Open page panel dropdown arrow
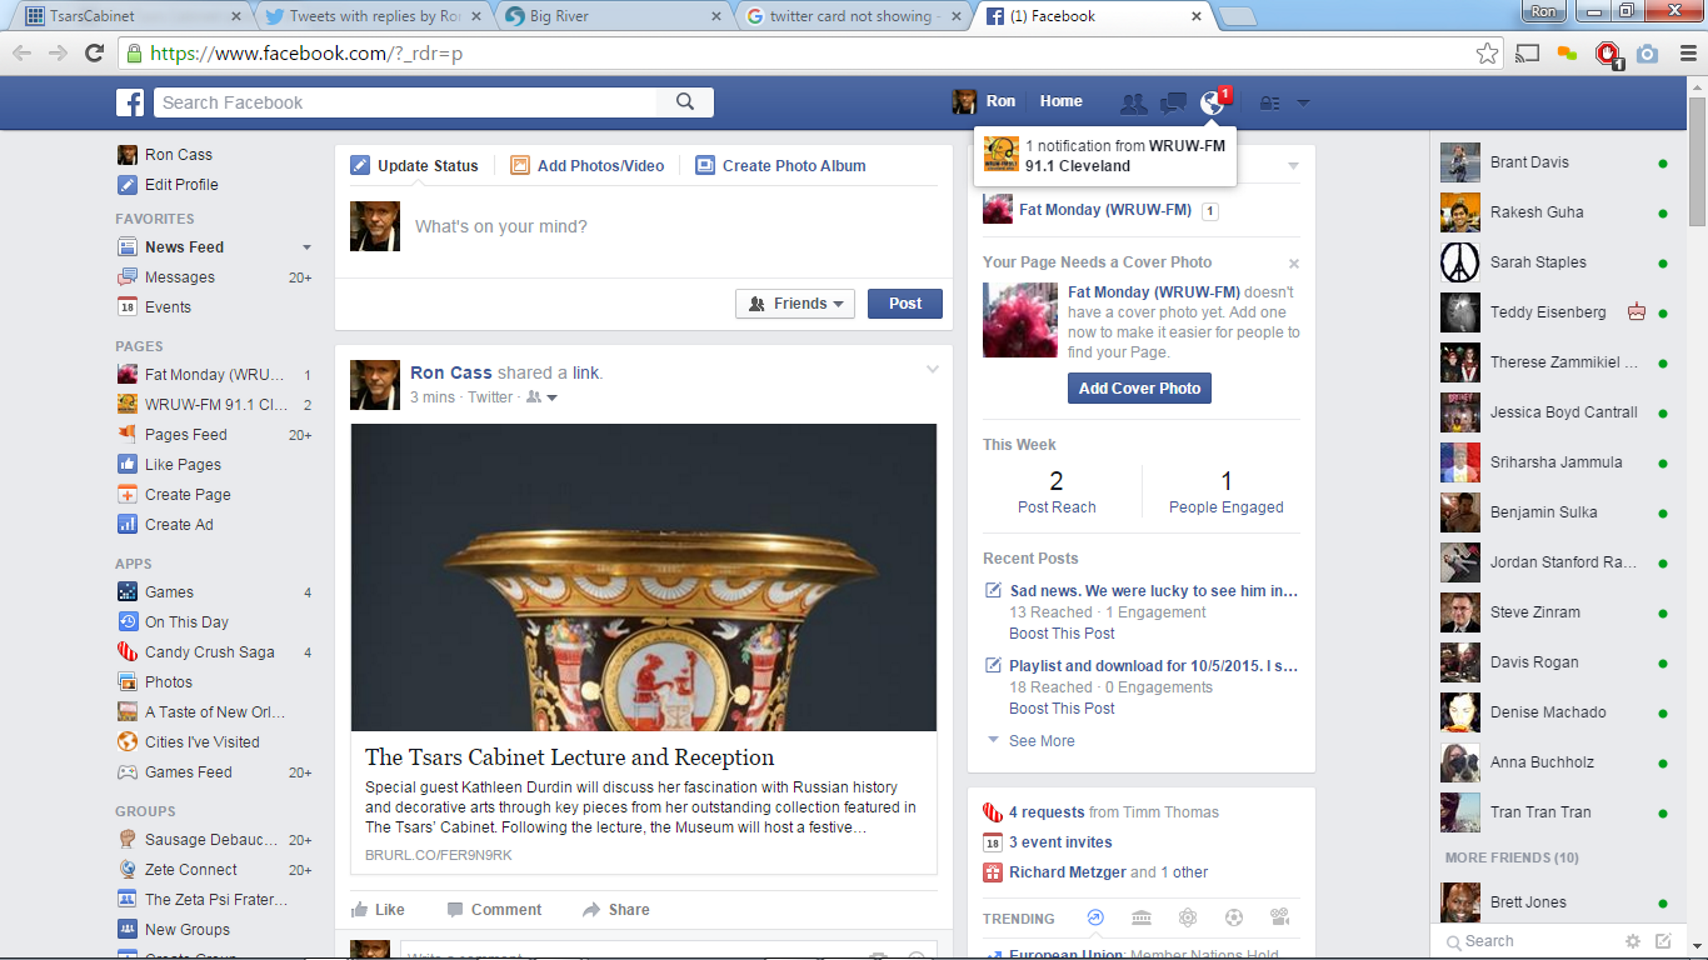 (1293, 166)
